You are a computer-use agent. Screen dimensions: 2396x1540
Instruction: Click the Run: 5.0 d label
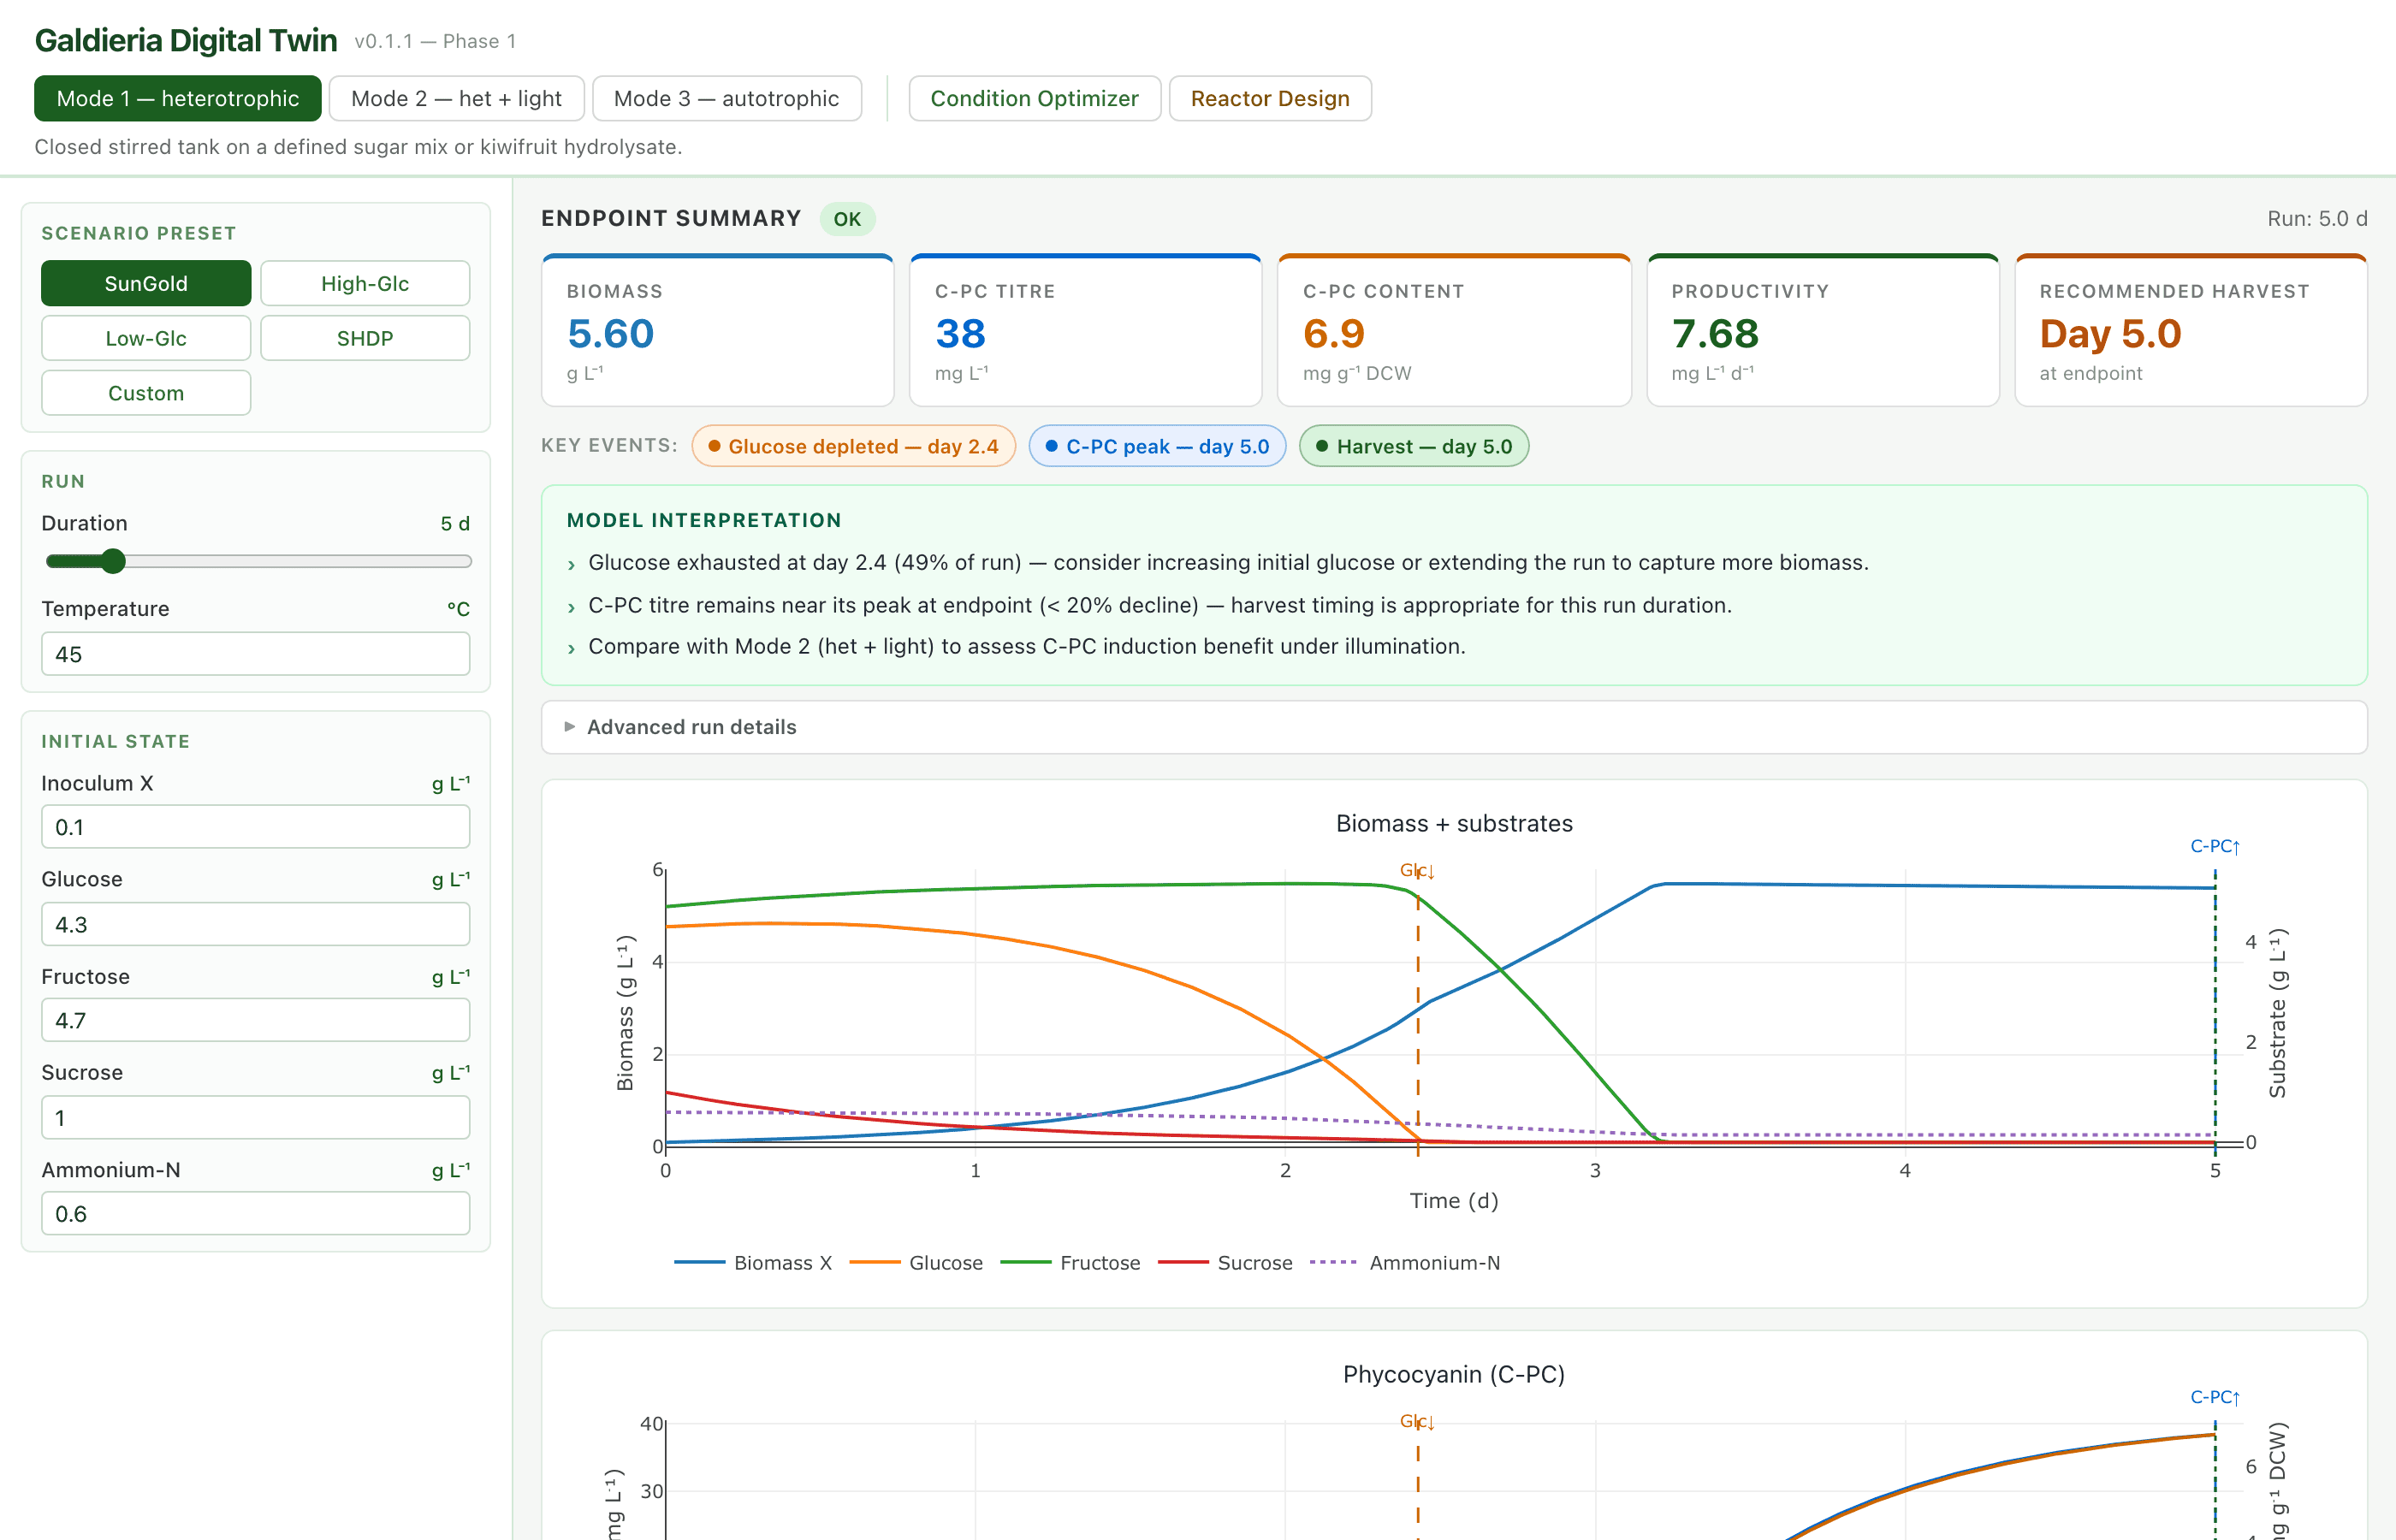pyautogui.click(x=2316, y=218)
